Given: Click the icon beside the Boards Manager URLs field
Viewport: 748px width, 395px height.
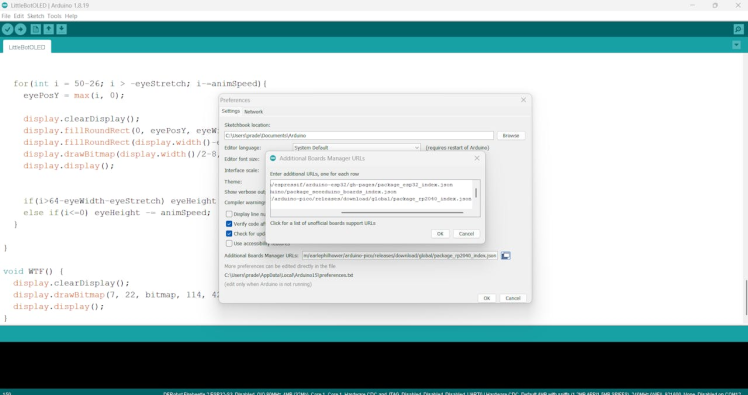Looking at the screenshot, I should point(506,256).
